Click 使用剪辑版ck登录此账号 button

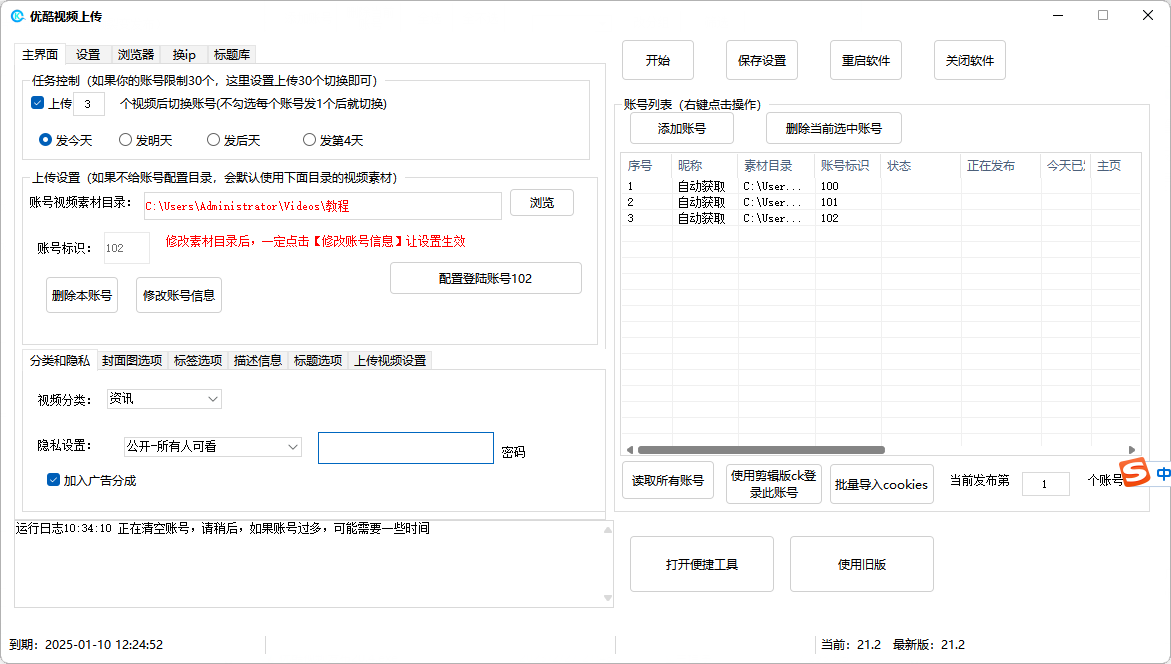click(x=774, y=484)
